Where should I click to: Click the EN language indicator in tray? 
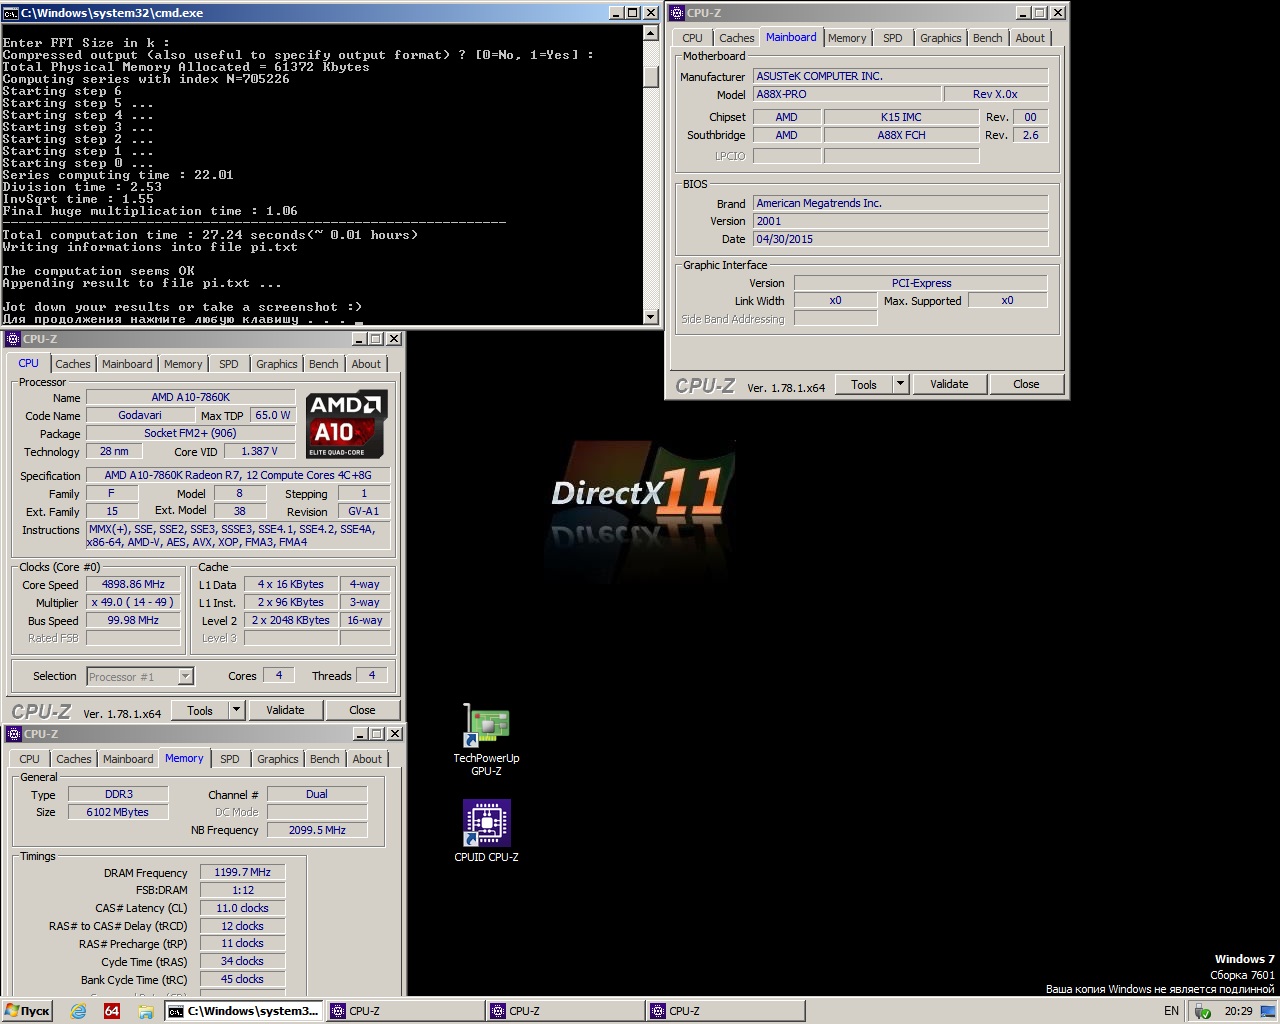[x=1171, y=1011]
